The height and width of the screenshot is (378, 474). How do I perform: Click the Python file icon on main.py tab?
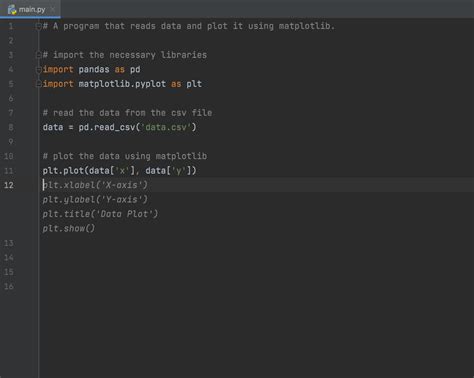(12, 10)
